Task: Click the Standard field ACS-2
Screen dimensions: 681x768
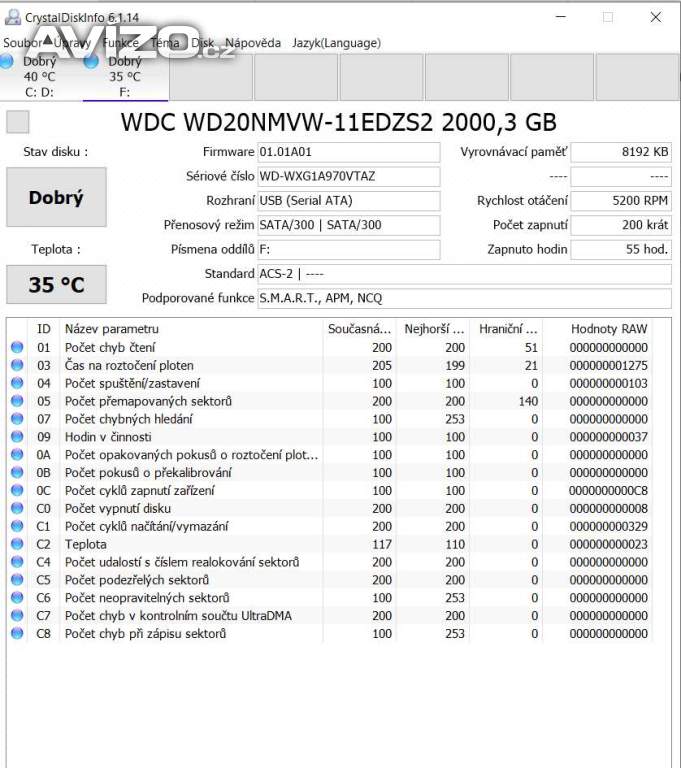Action: tap(464, 274)
